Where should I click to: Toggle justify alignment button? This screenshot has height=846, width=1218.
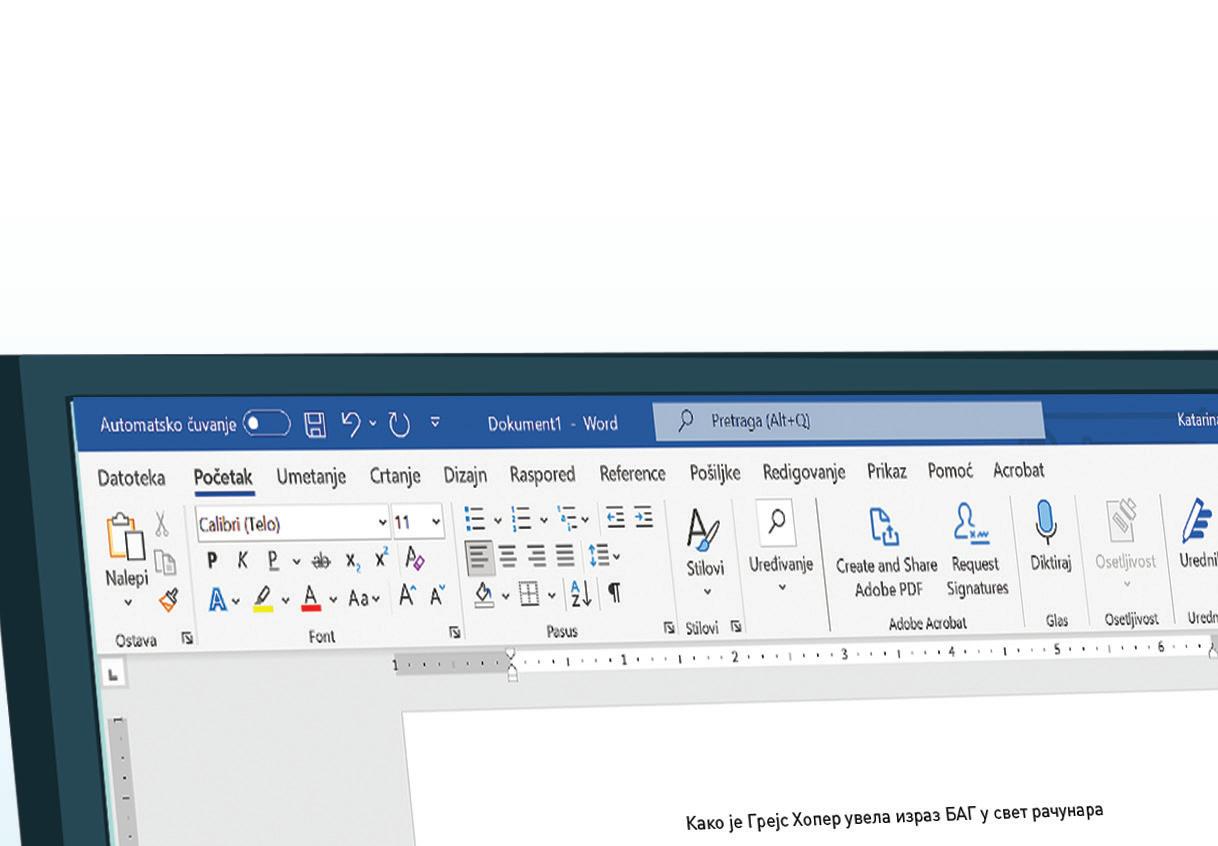(x=566, y=555)
